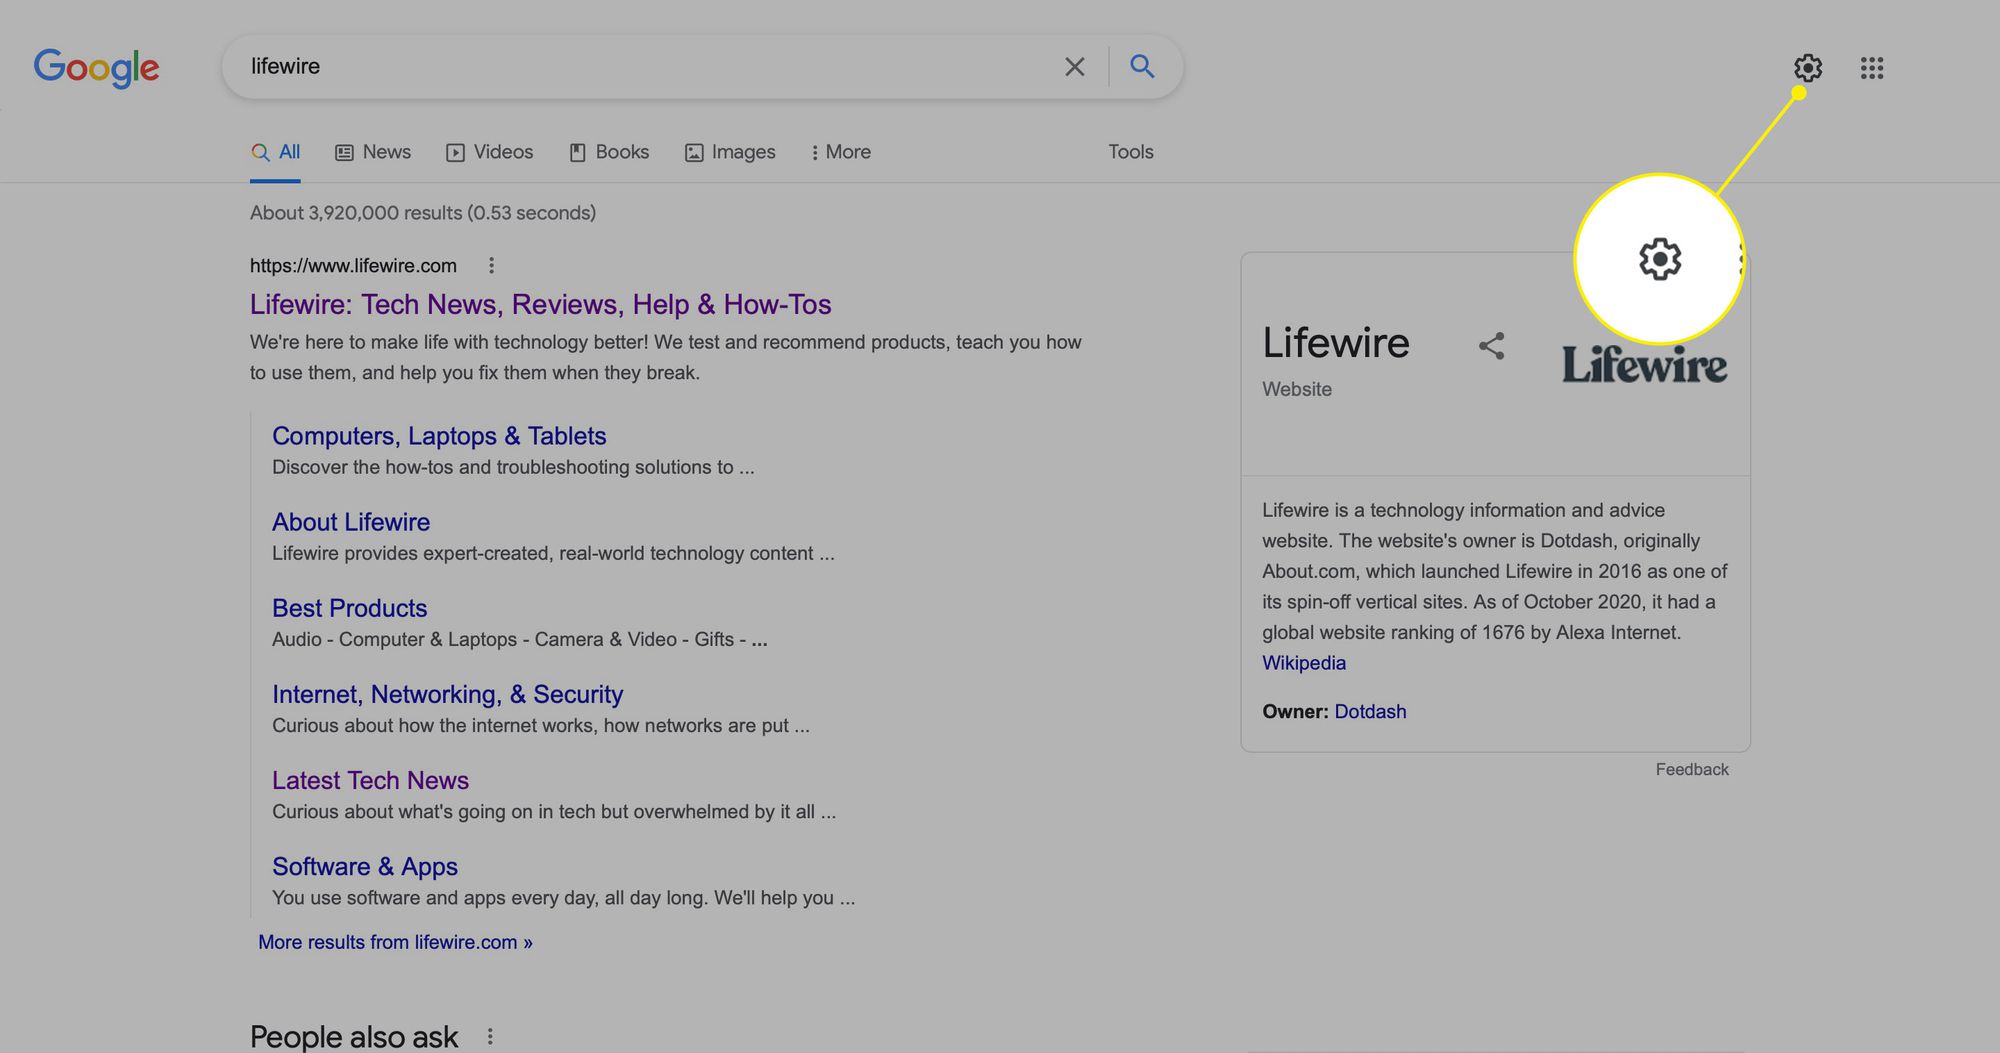The image size is (2000, 1053).
Task: Open the Lifewire: Tech News, Reviews result
Action: tap(541, 304)
